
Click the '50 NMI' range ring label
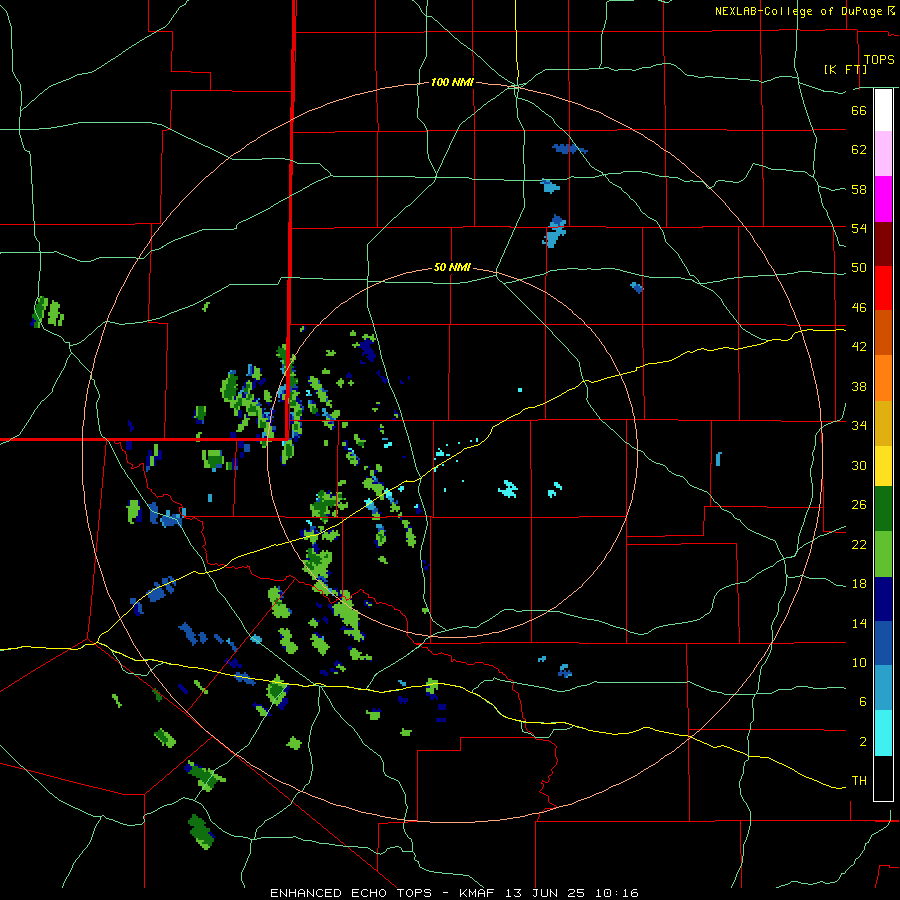click(x=452, y=267)
